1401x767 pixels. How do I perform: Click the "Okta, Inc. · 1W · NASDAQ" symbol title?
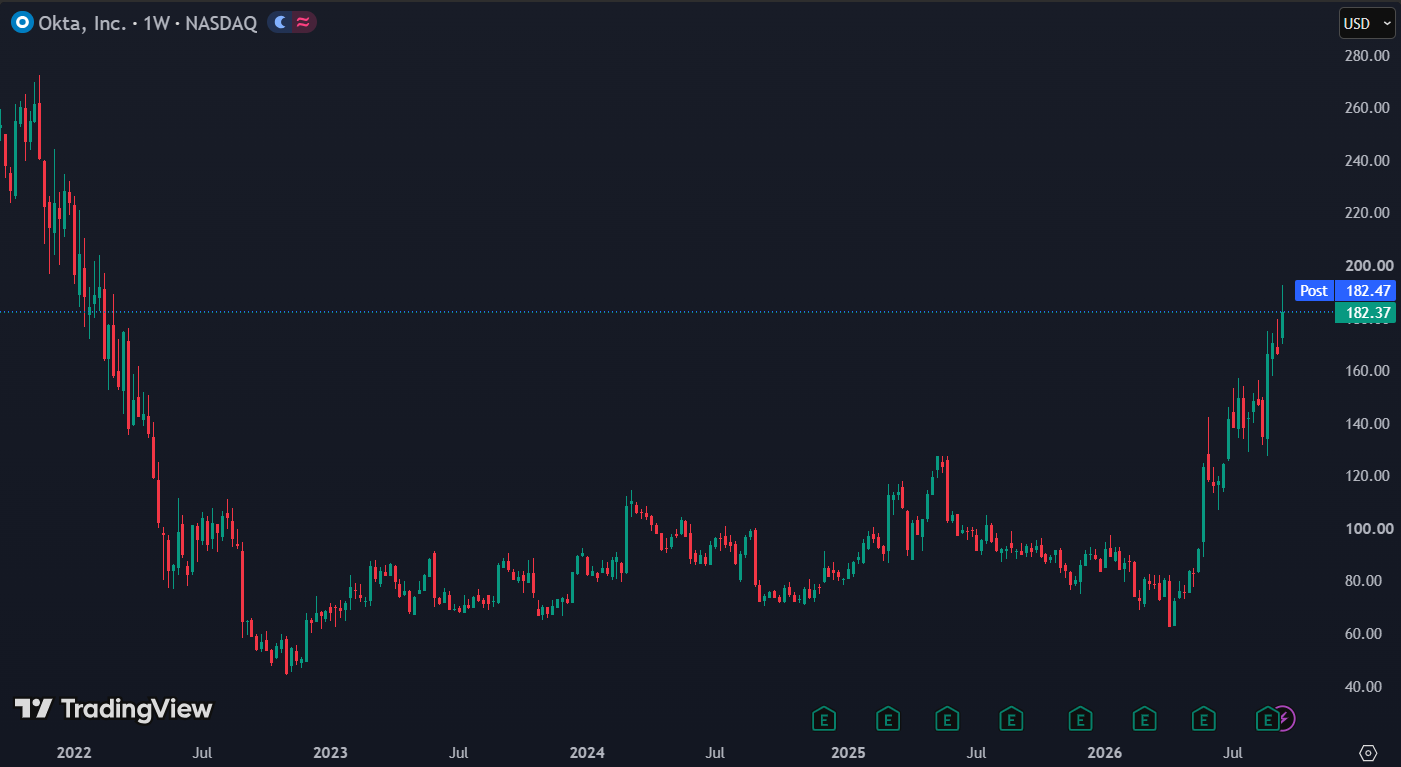coord(149,22)
